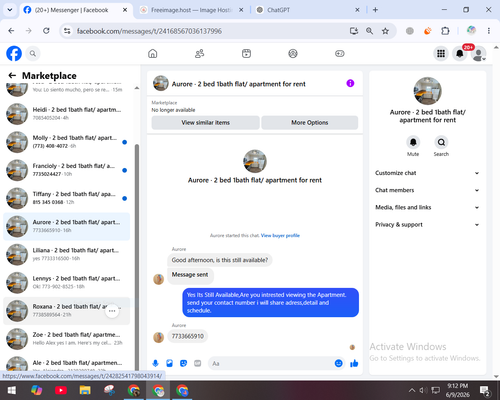Viewport: 500px width, 400px height.
Task: Expand Privacy & support section
Action: [x=427, y=225]
